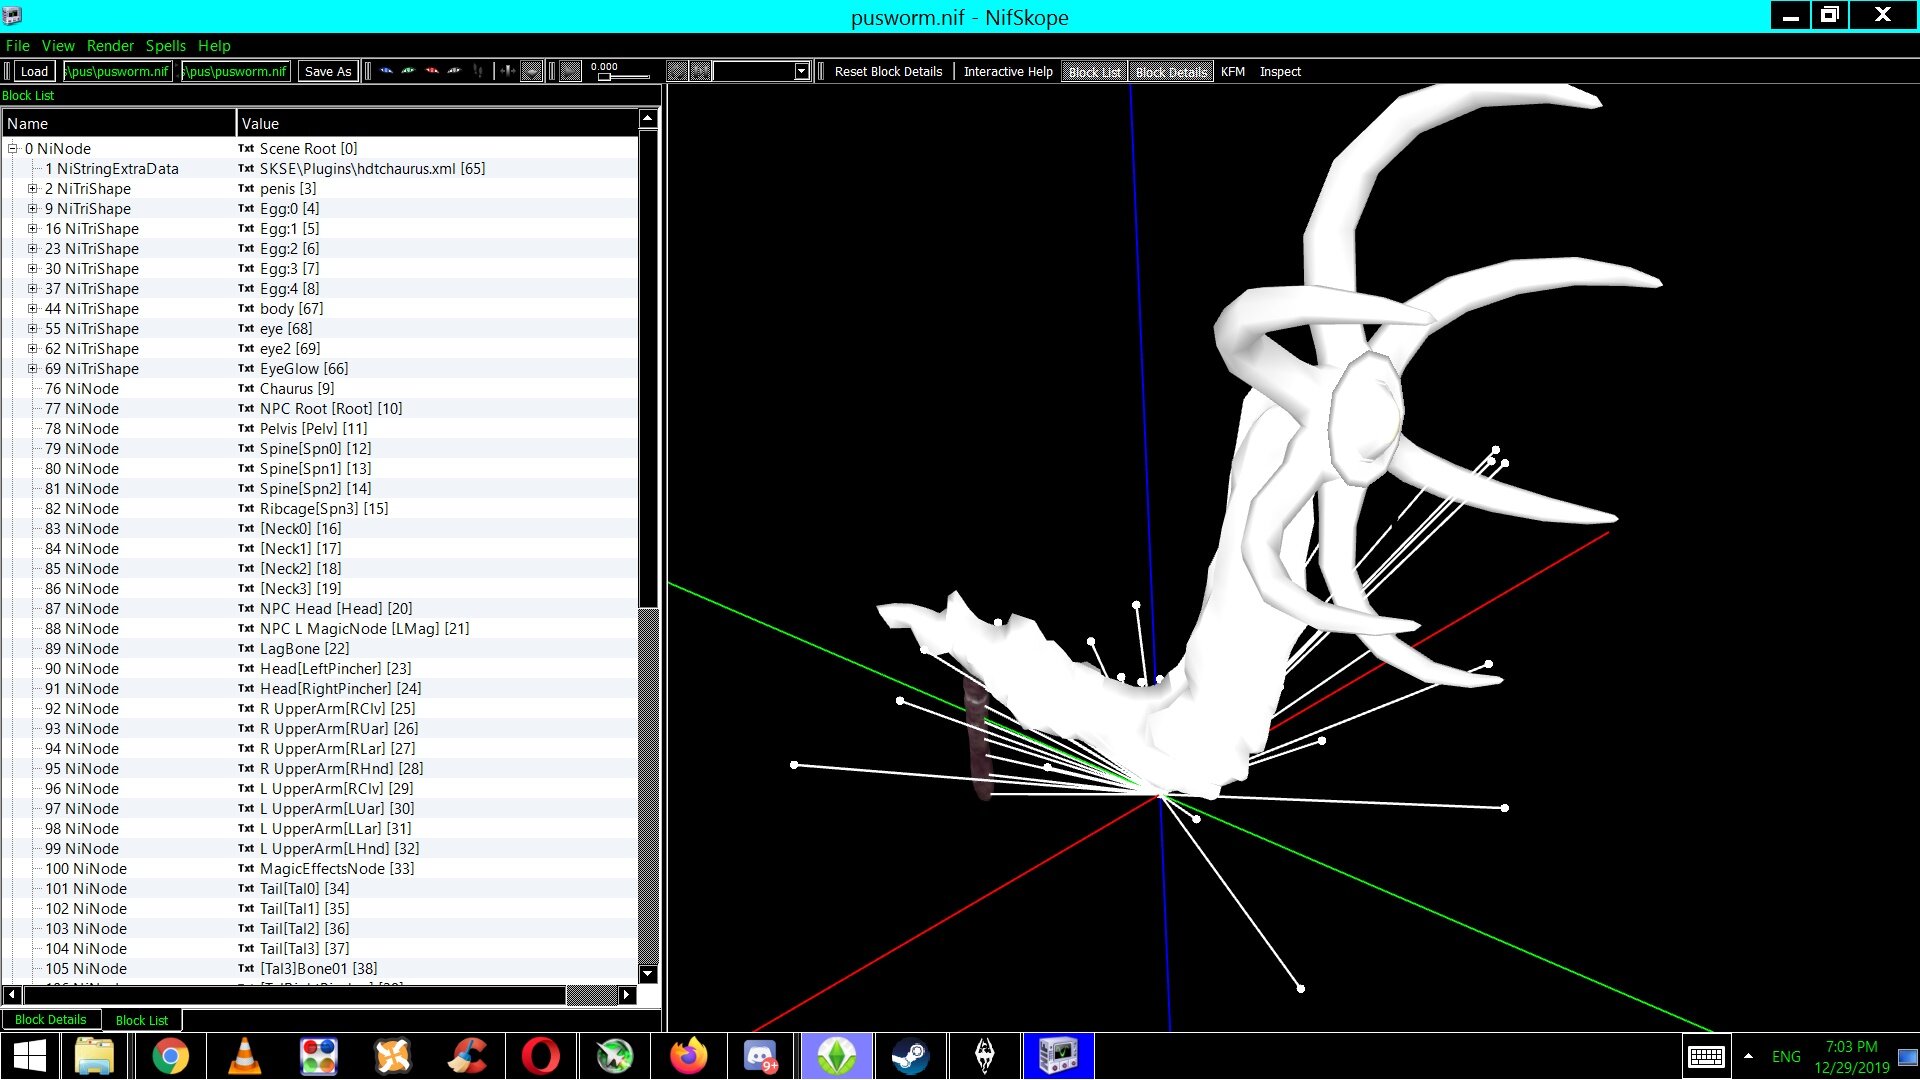Play the animation with the play button
This screenshot has width=1920, height=1080.
click(571, 71)
